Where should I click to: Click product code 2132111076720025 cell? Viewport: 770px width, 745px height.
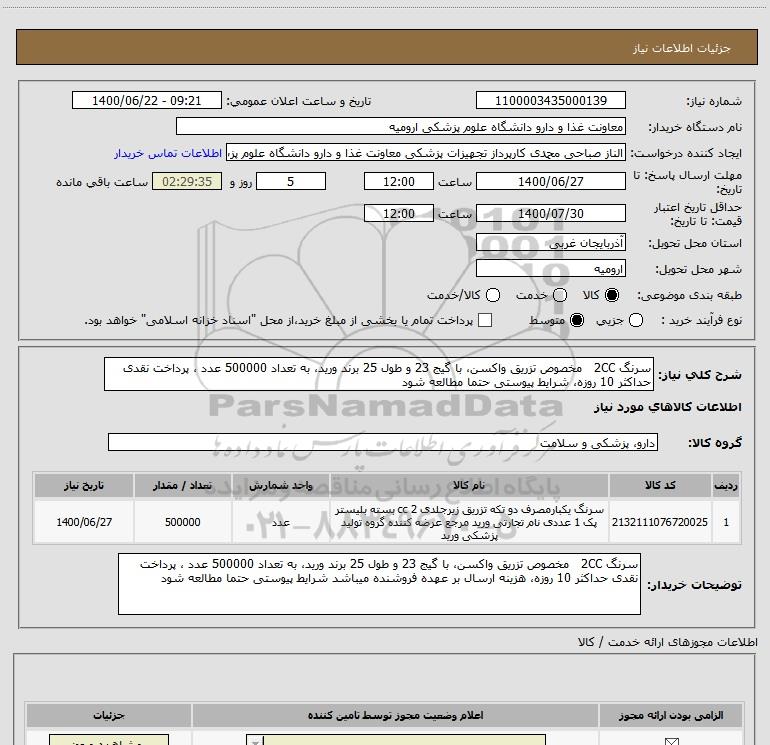660,522
